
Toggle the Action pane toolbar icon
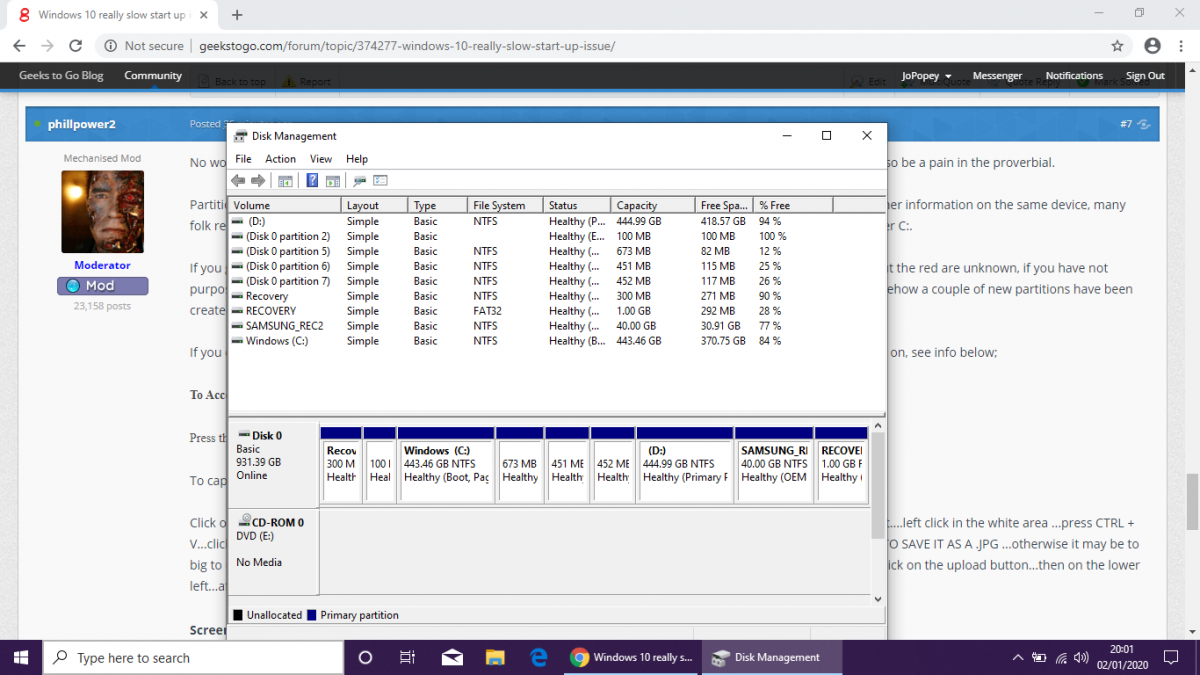pos(332,181)
